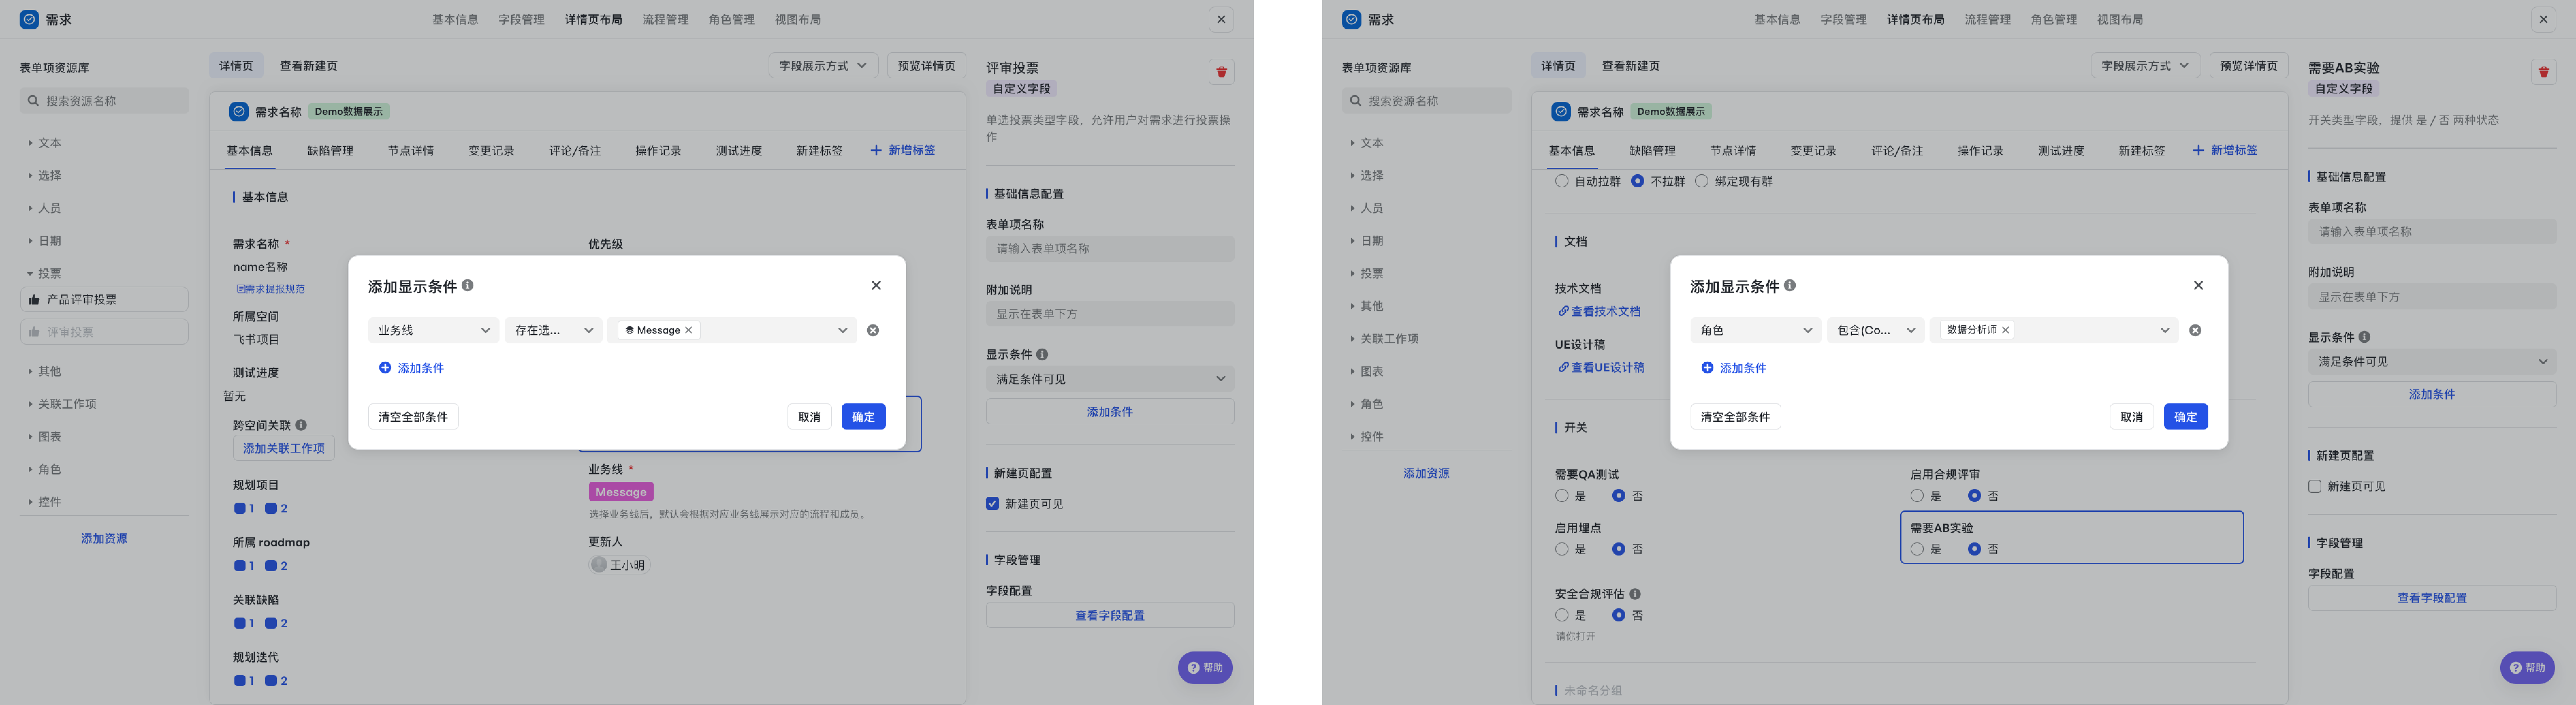
Task: Open 节点详情 tab in right window
Action: pos(1733,151)
